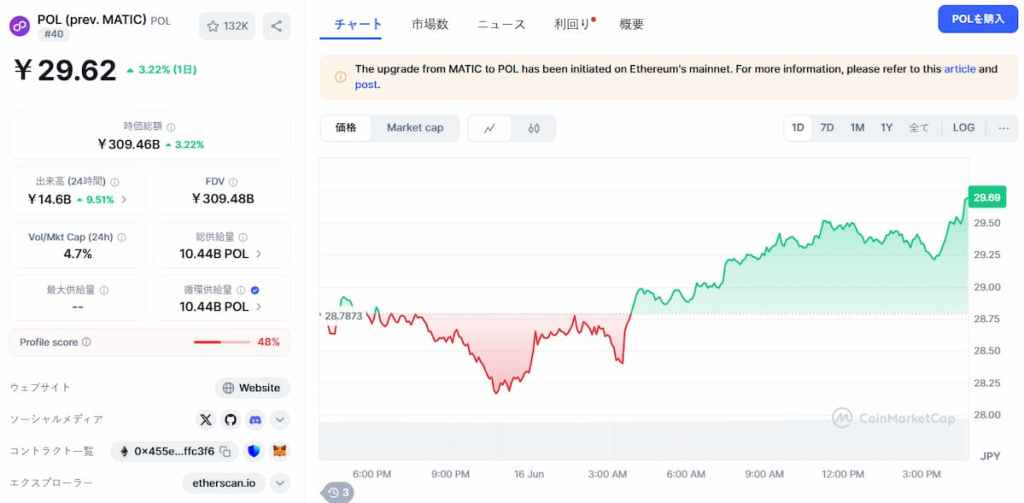Expand 循環供給量 10.44B POL chevron

pyautogui.click(x=259, y=306)
